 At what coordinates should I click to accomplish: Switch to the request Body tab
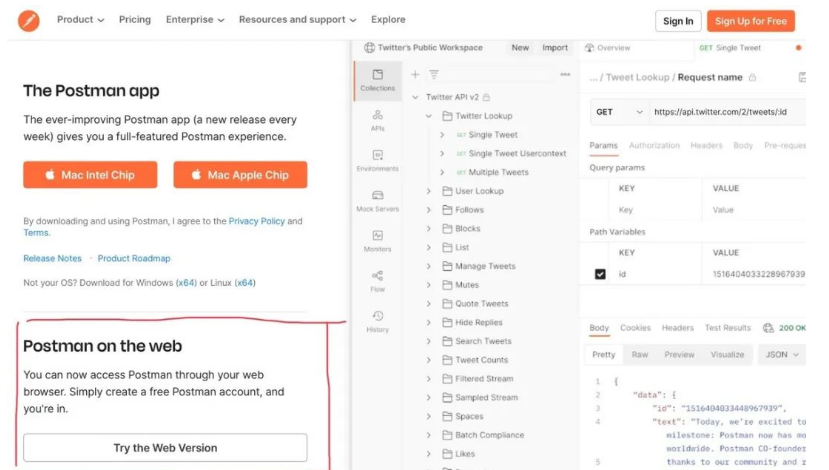coord(743,145)
